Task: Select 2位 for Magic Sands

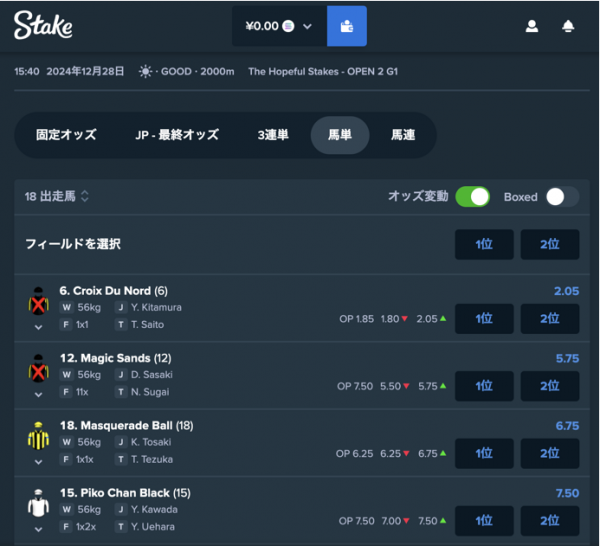Action: tap(550, 386)
